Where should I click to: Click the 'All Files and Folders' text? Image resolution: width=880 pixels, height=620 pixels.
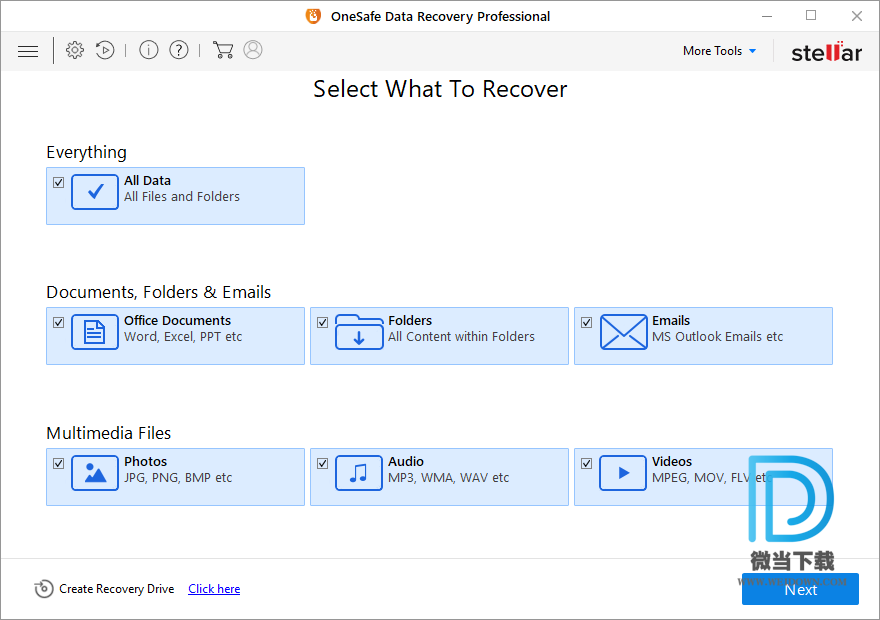coord(182,197)
